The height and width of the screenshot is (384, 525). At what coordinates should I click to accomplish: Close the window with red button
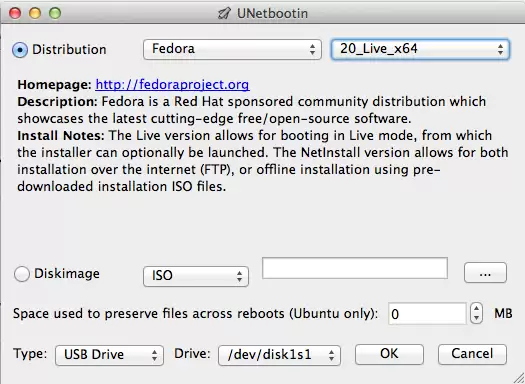point(15,13)
